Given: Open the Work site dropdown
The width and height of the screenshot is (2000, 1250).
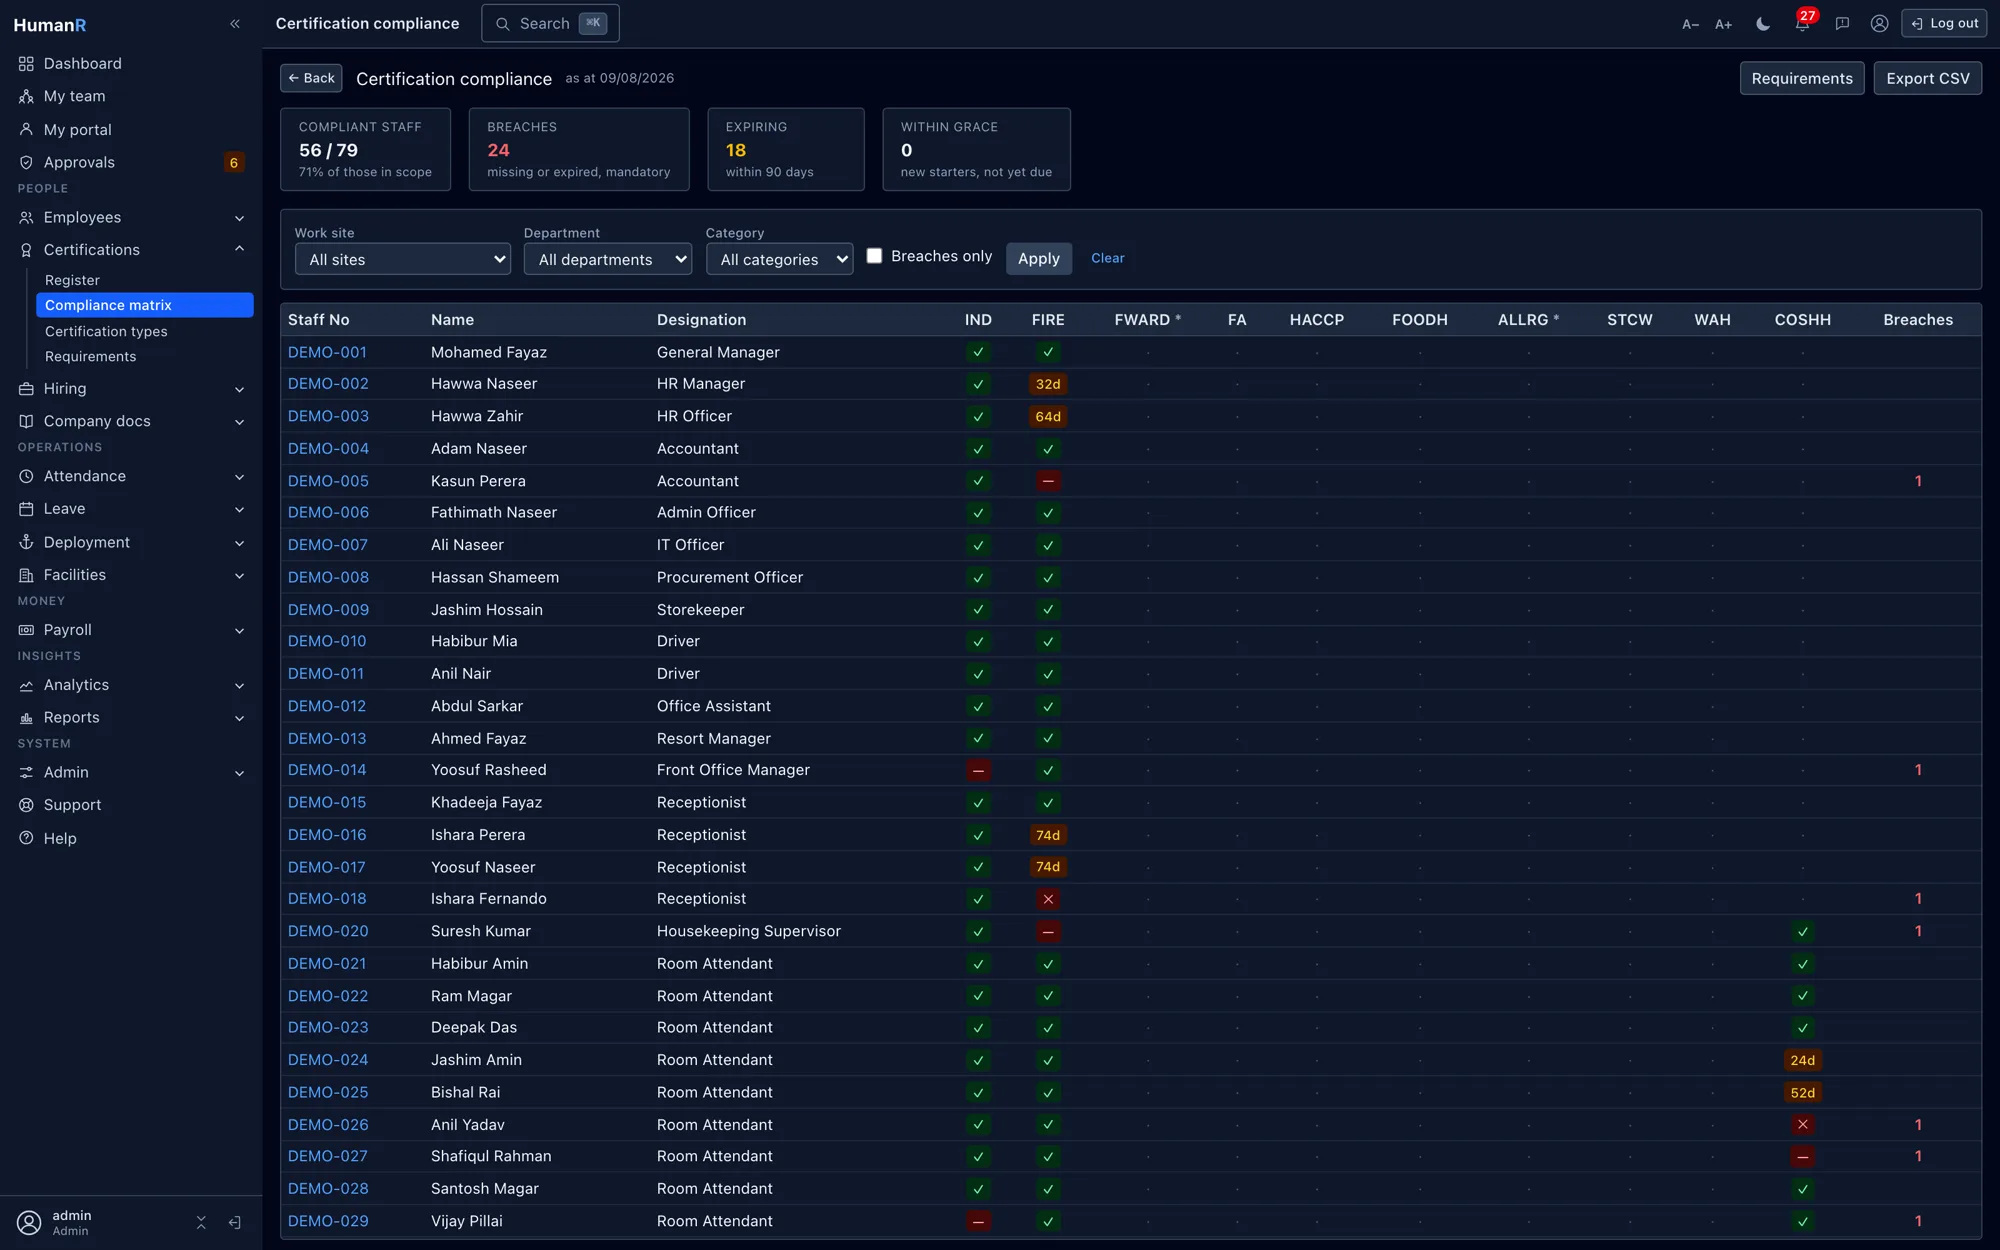Looking at the screenshot, I should pyautogui.click(x=402, y=259).
